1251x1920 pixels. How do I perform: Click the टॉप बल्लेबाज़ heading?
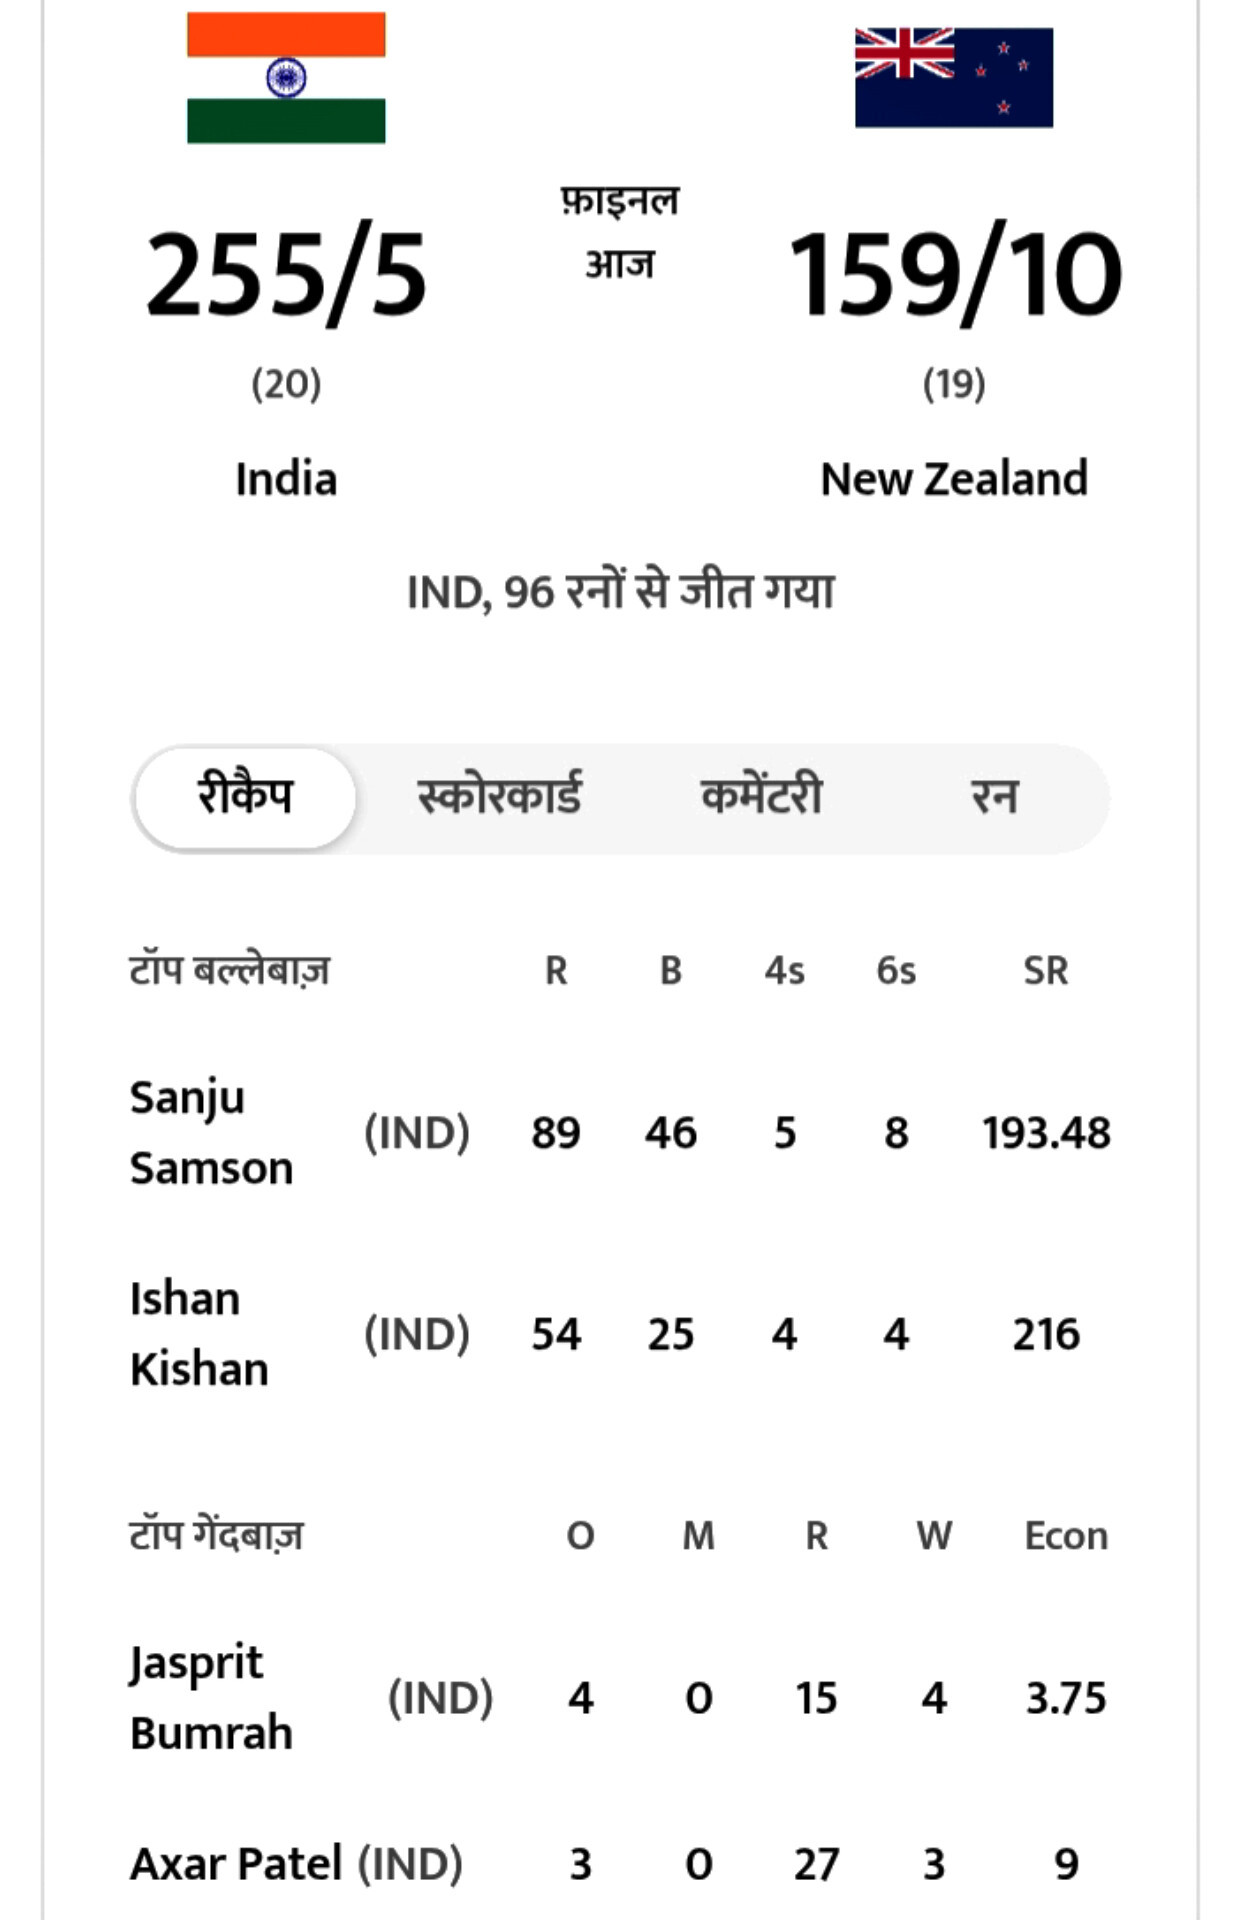pos(229,970)
